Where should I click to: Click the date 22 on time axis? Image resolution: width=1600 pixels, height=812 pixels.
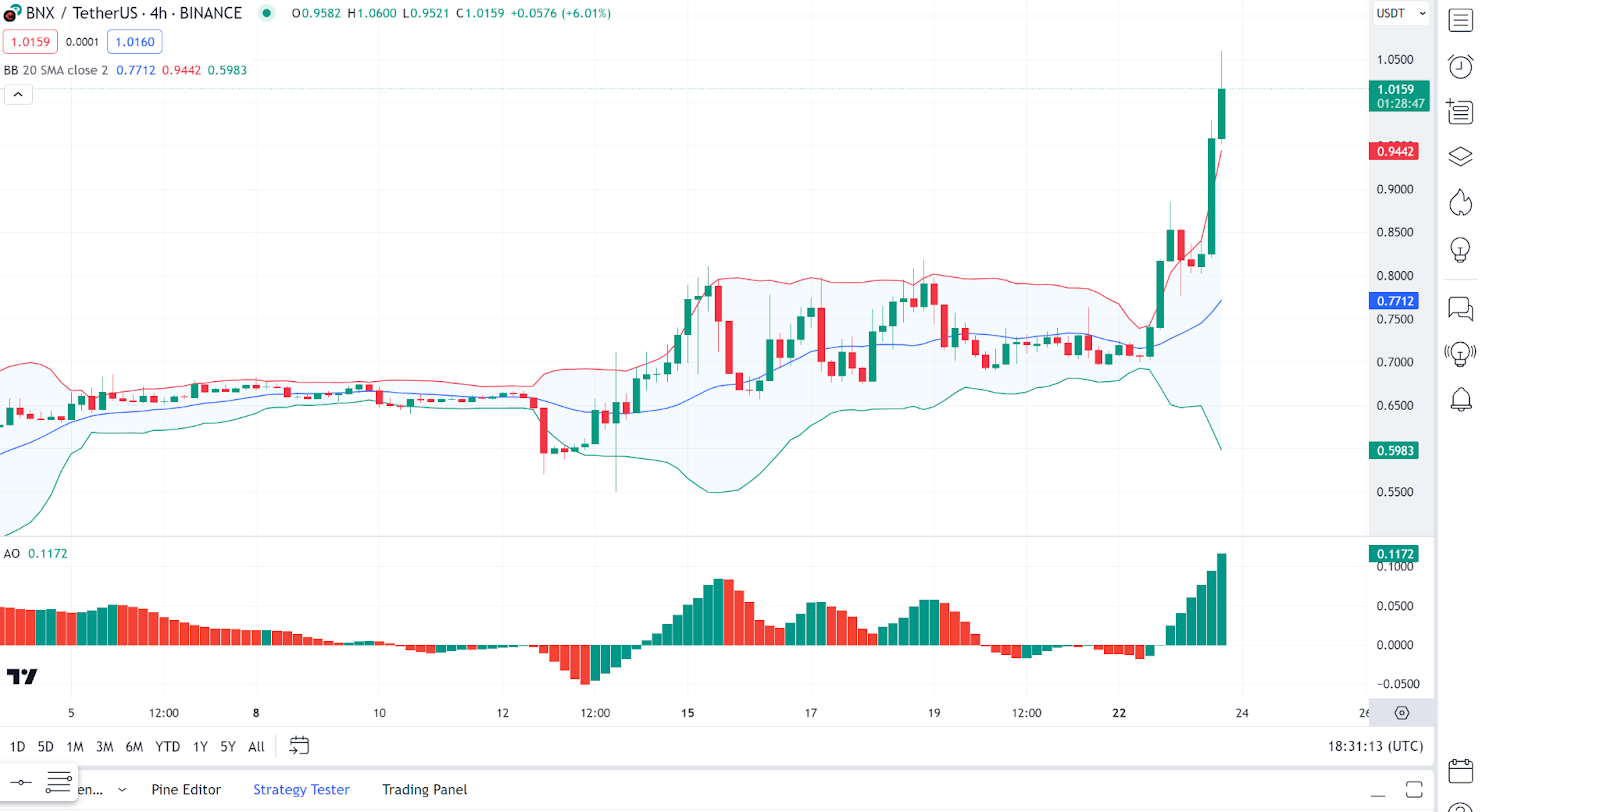(x=1119, y=713)
